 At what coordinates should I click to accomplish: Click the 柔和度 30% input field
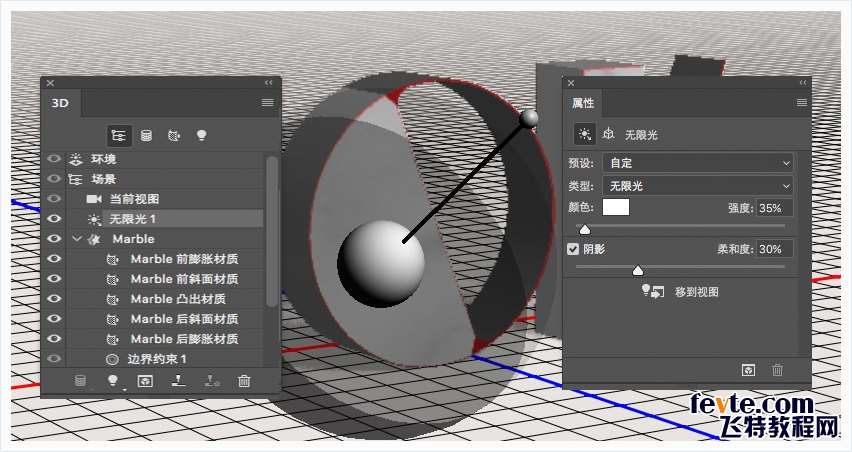774,249
